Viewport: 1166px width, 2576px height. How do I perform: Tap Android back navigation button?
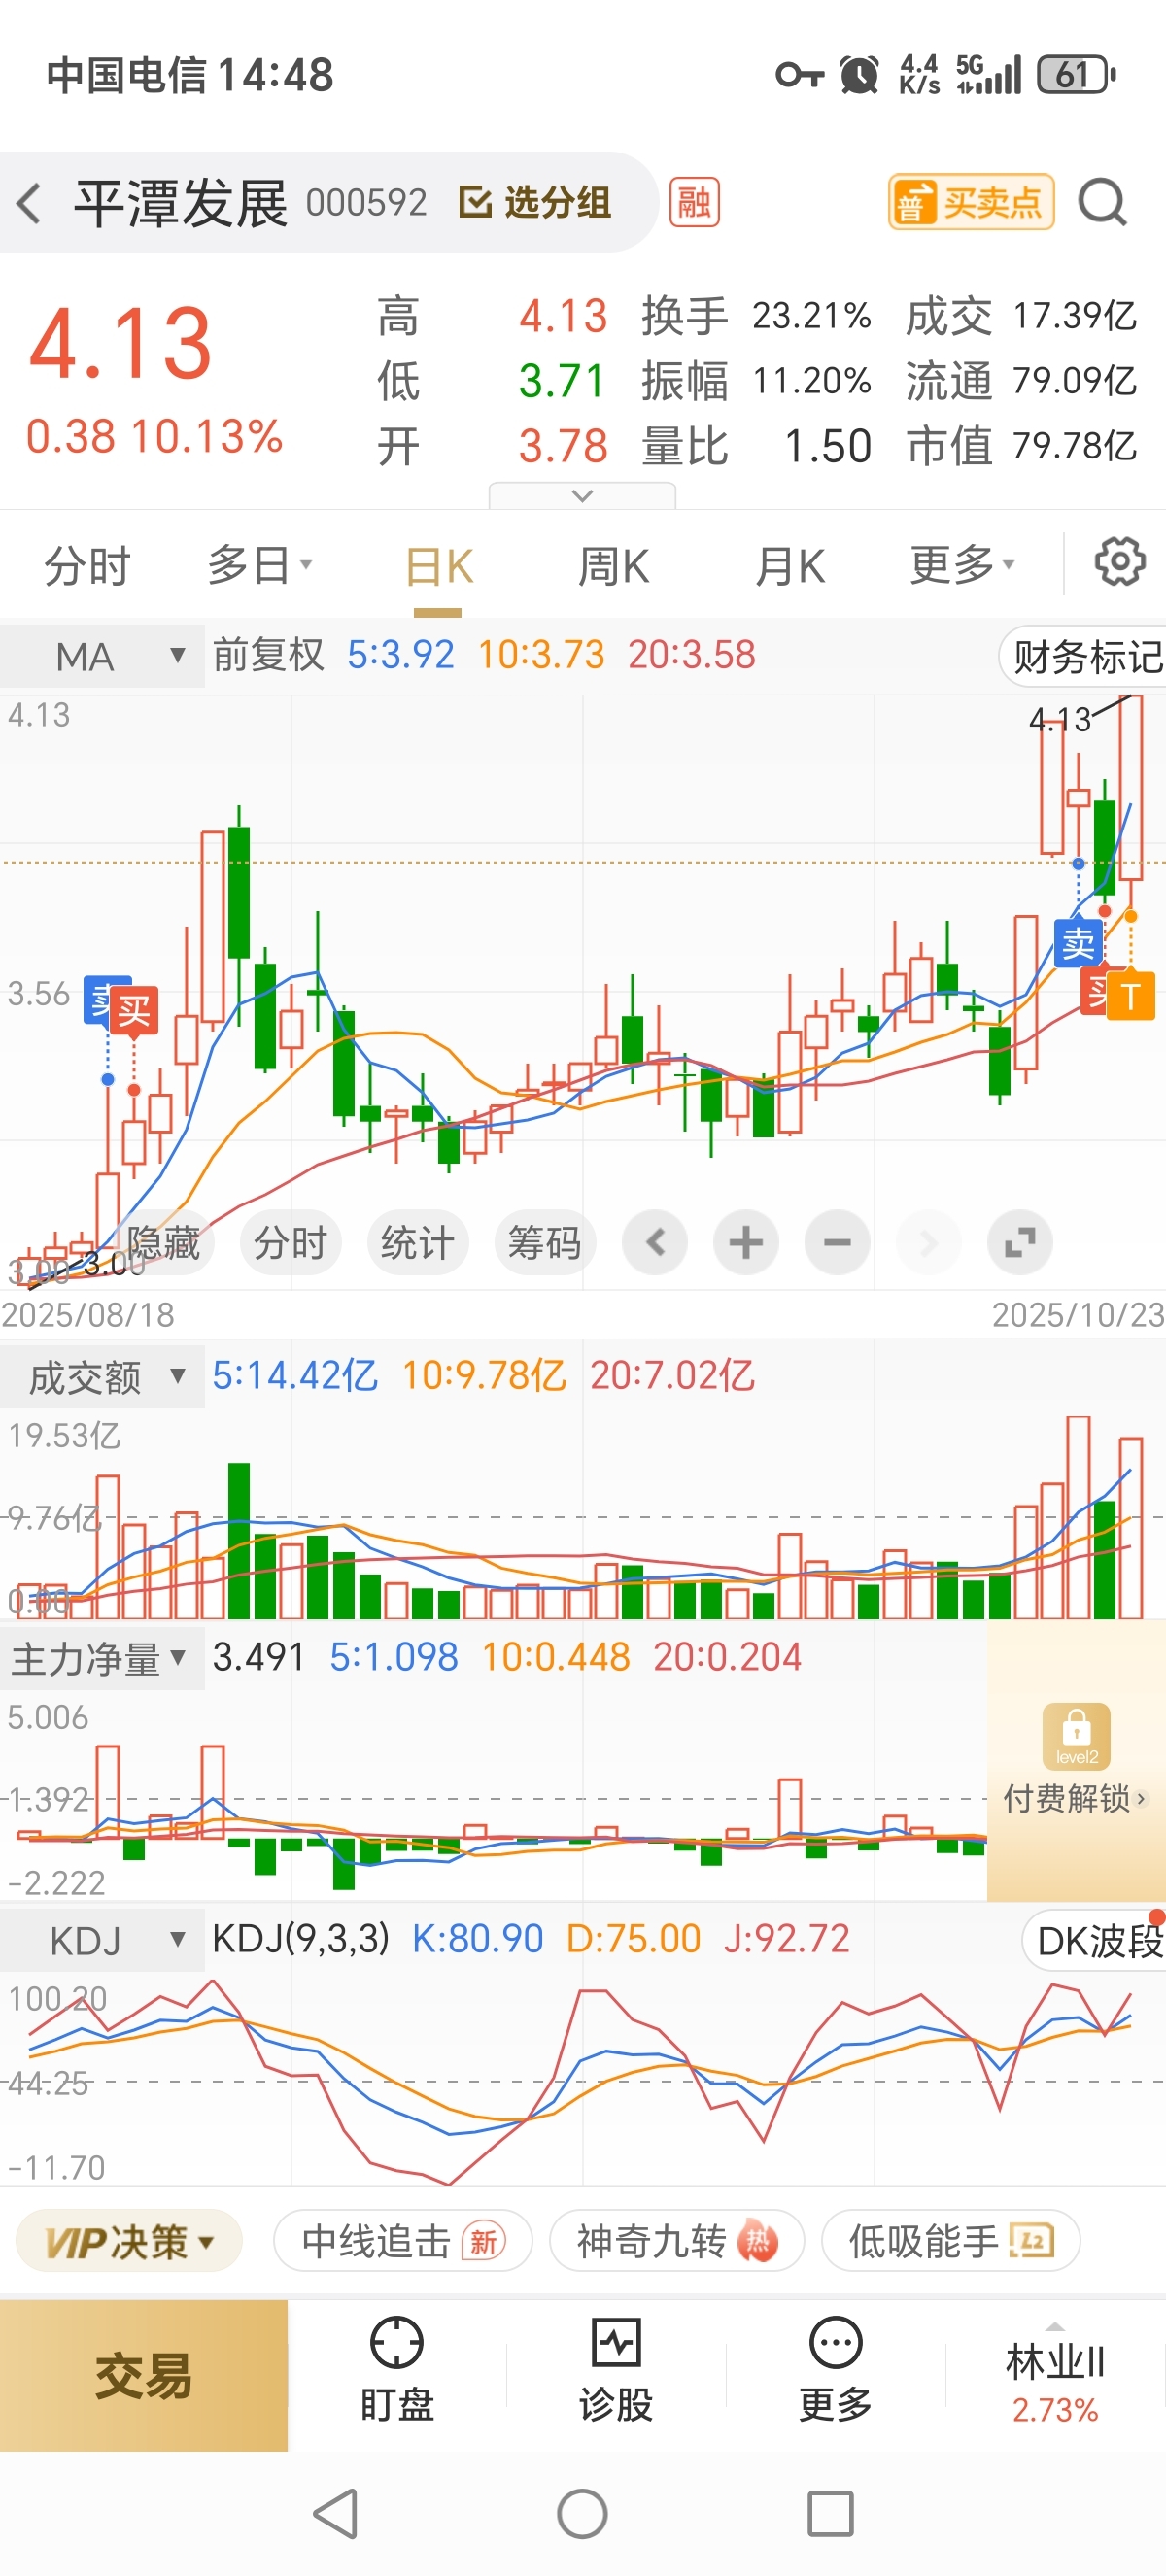[x=336, y=2513]
